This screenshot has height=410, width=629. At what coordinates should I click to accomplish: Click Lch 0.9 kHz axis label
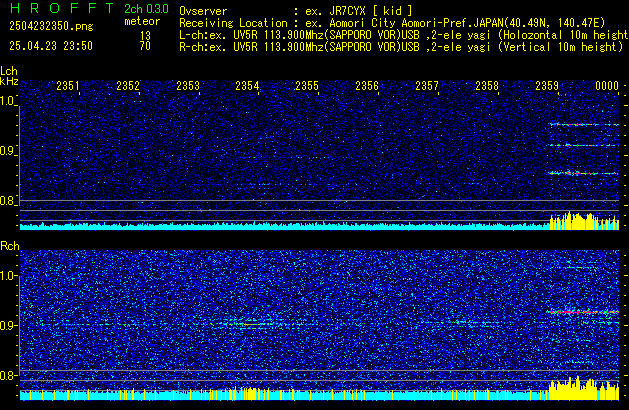click(x=8, y=151)
